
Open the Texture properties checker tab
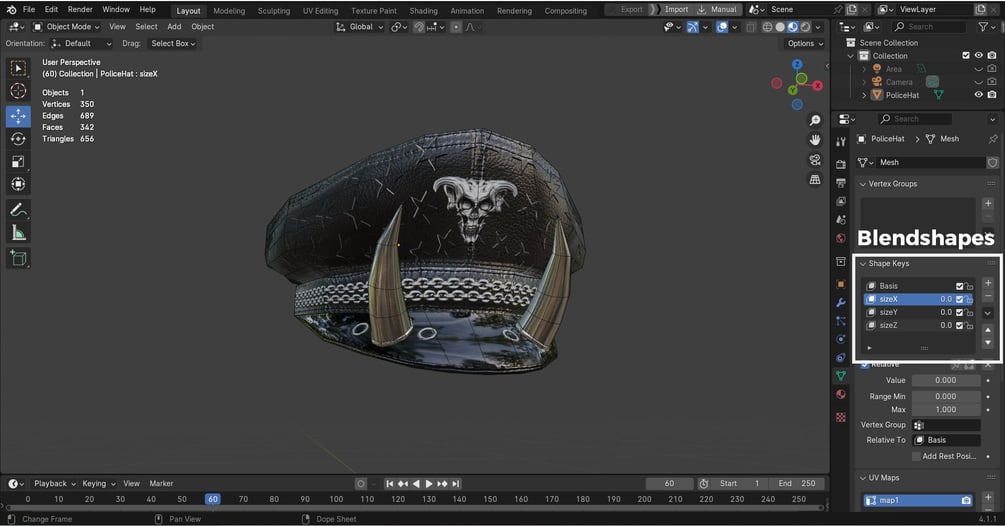(x=841, y=417)
